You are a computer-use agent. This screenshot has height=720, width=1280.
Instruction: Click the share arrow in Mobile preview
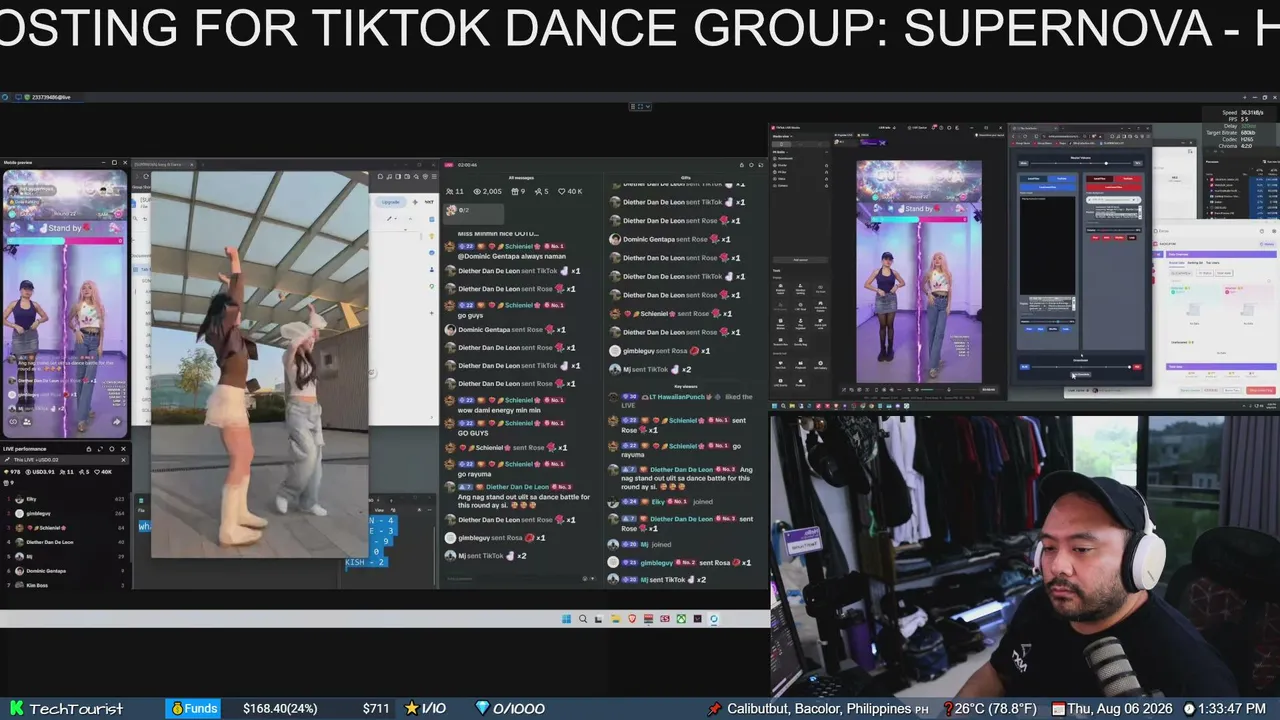click(x=116, y=422)
